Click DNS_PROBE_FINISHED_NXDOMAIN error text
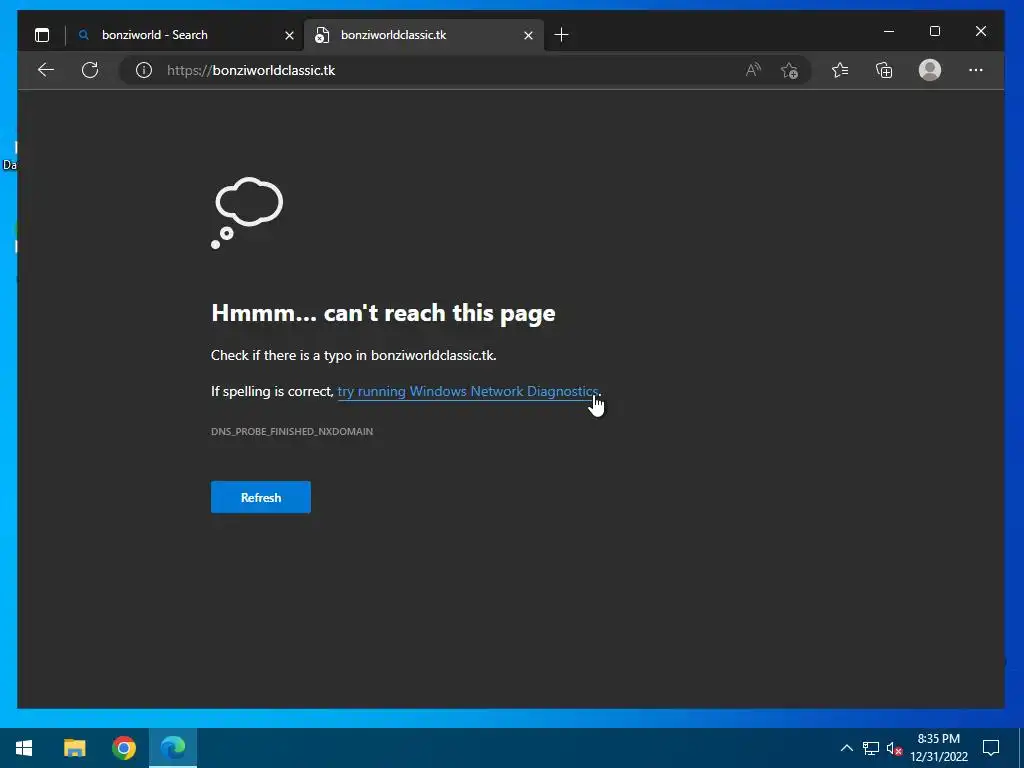 (292, 432)
